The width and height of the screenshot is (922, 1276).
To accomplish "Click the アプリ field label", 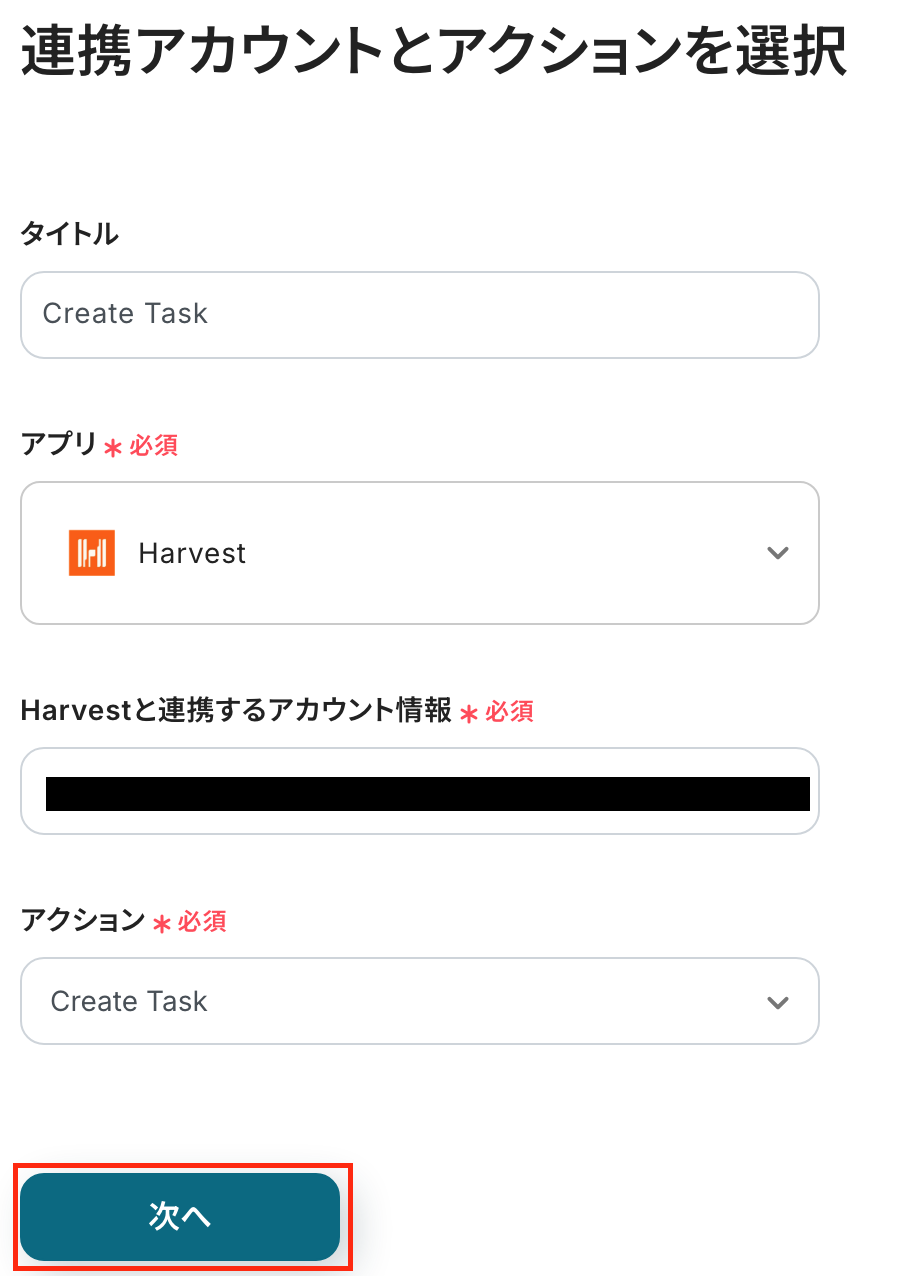I will [x=59, y=445].
